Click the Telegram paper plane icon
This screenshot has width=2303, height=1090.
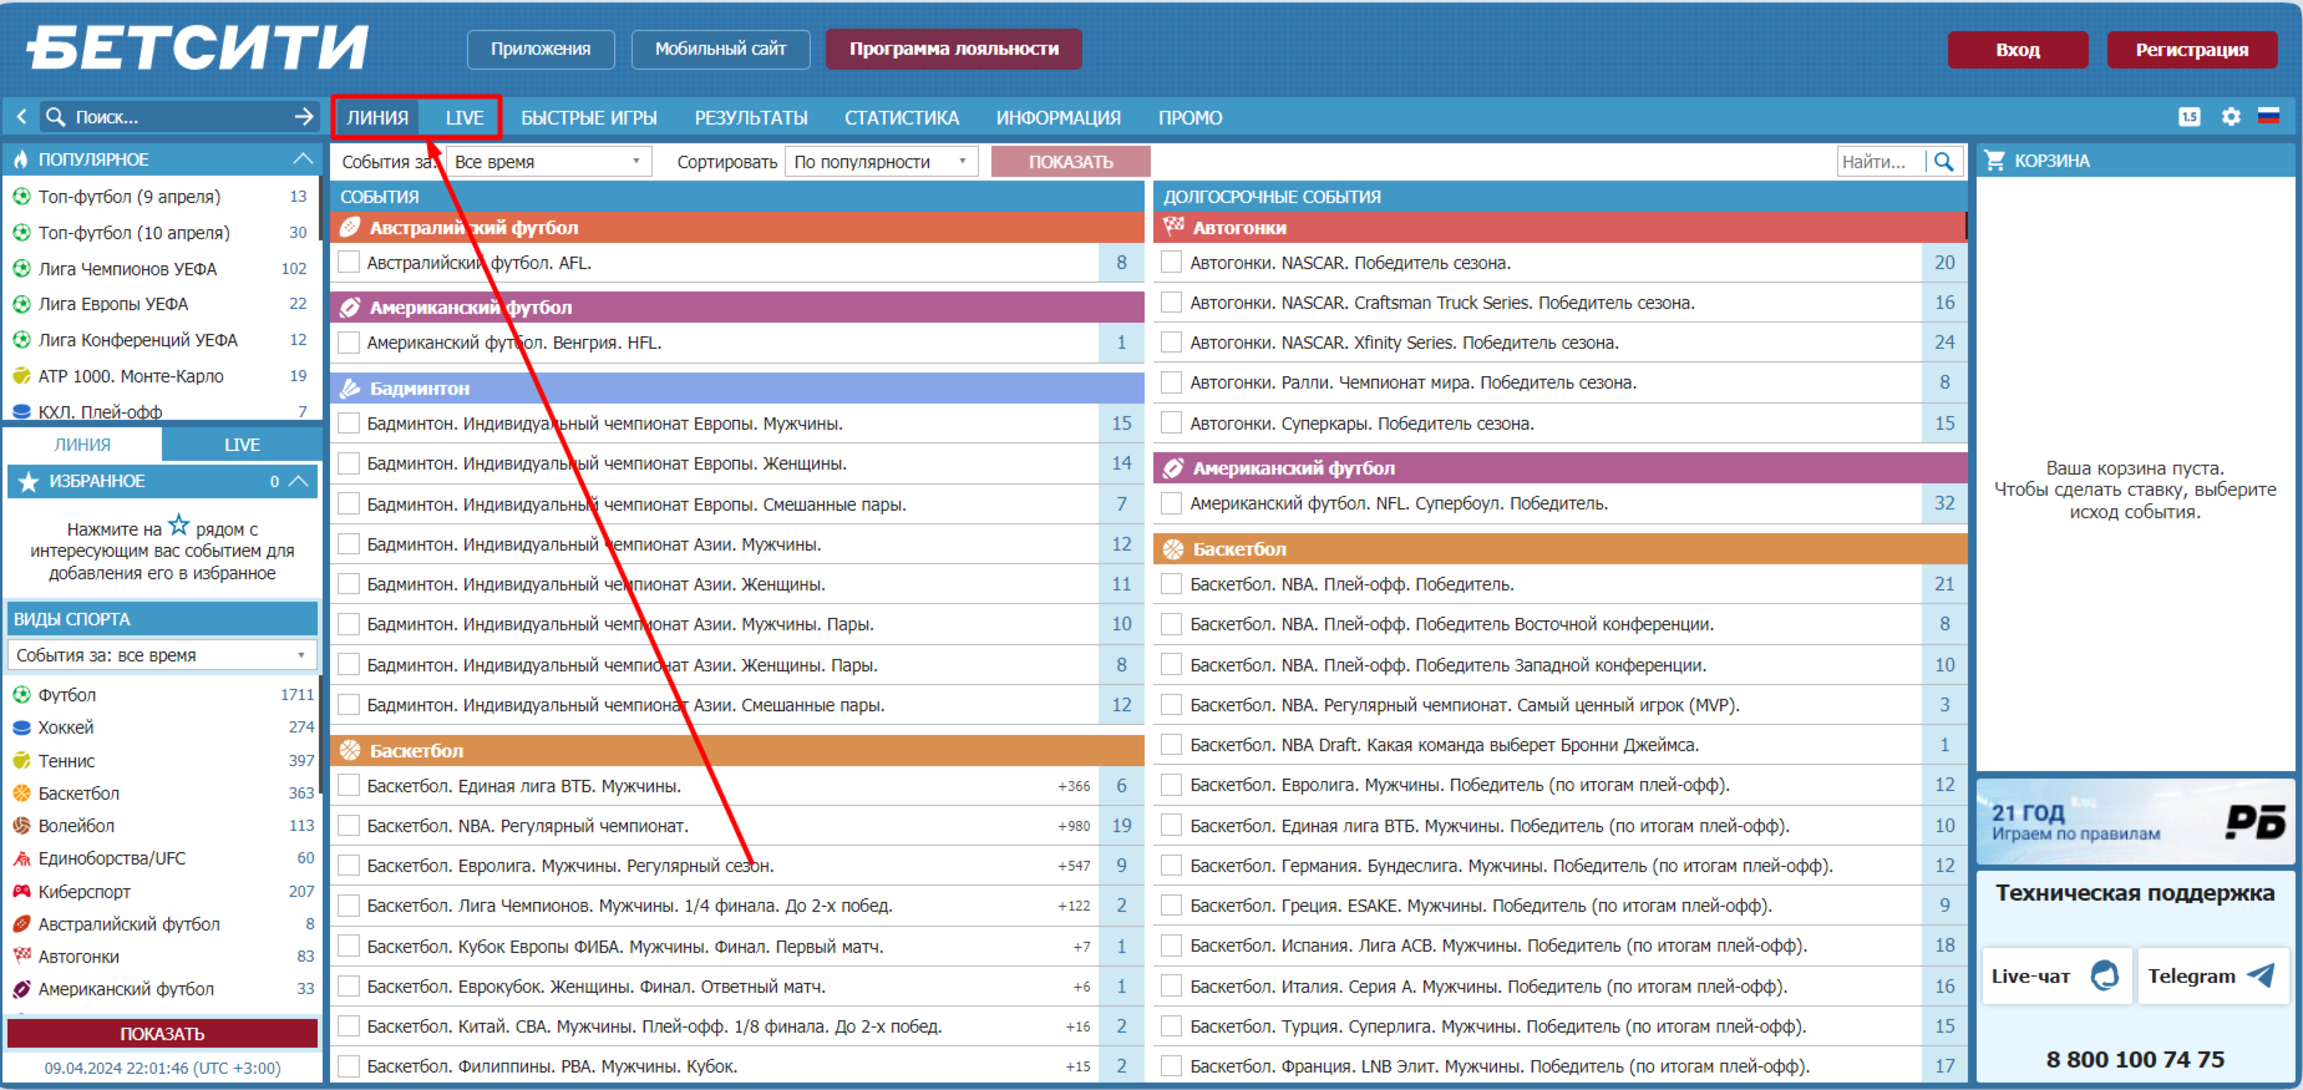(x=2261, y=975)
